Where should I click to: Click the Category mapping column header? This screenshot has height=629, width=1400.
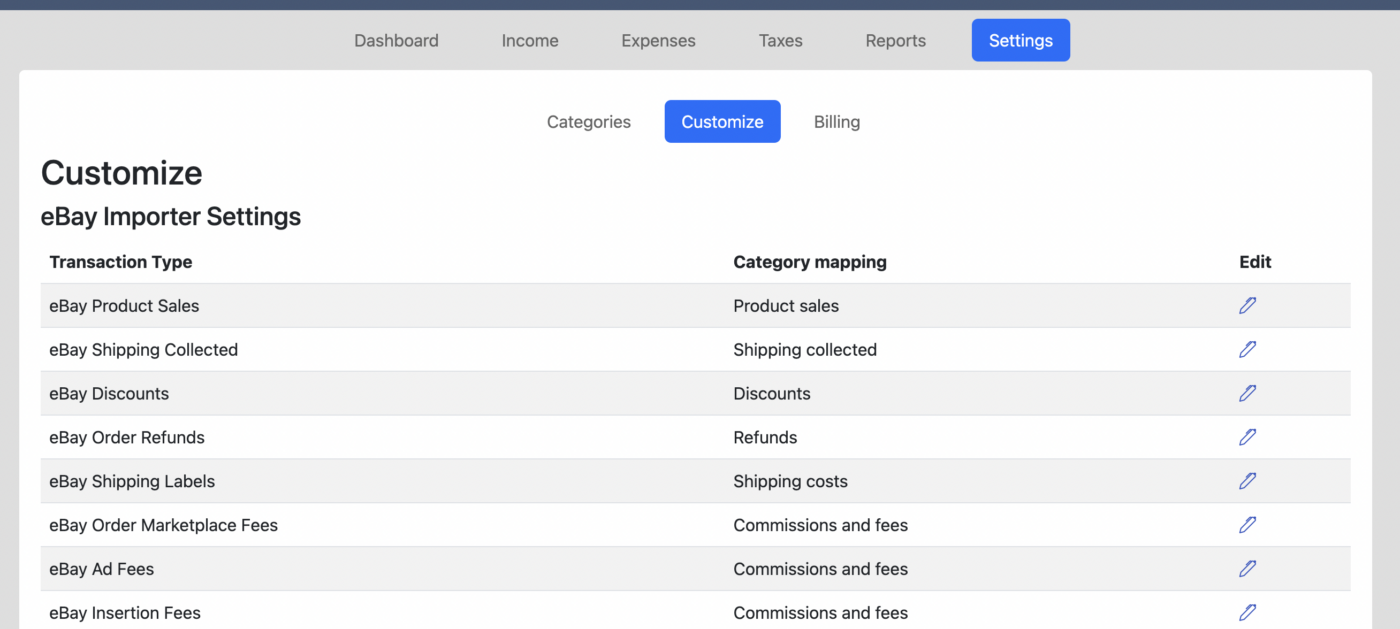pos(809,262)
